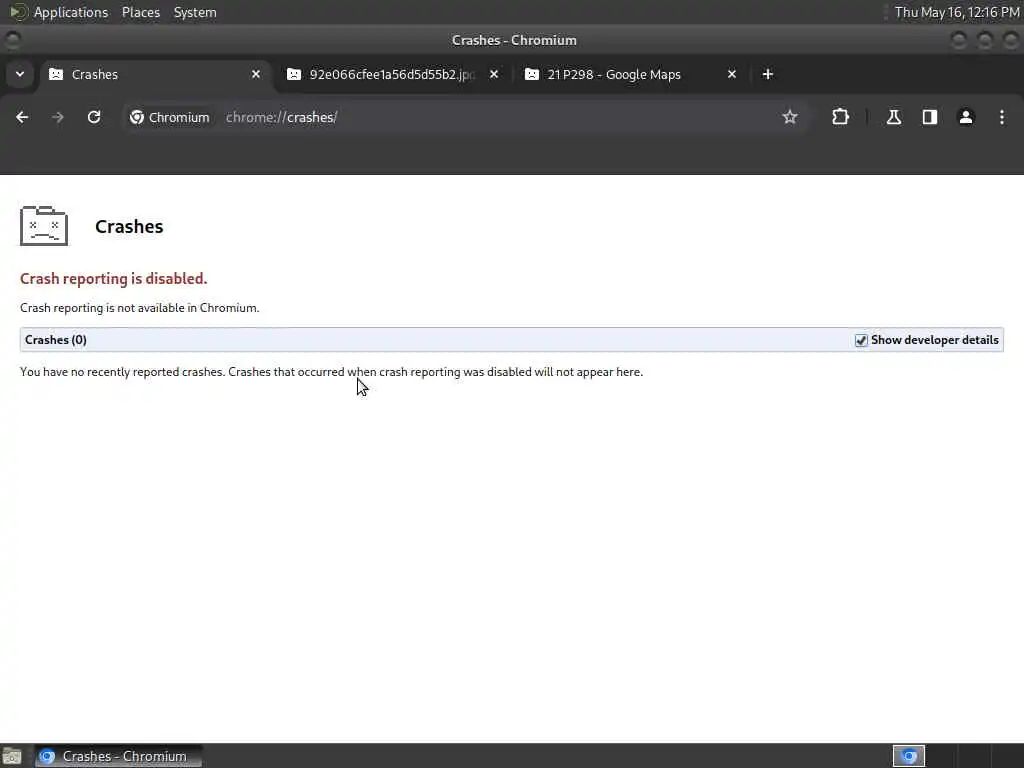Image resolution: width=1024 pixels, height=768 pixels.
Task: Expand the tab search dropdown arrow
Action: pos(20,74)
